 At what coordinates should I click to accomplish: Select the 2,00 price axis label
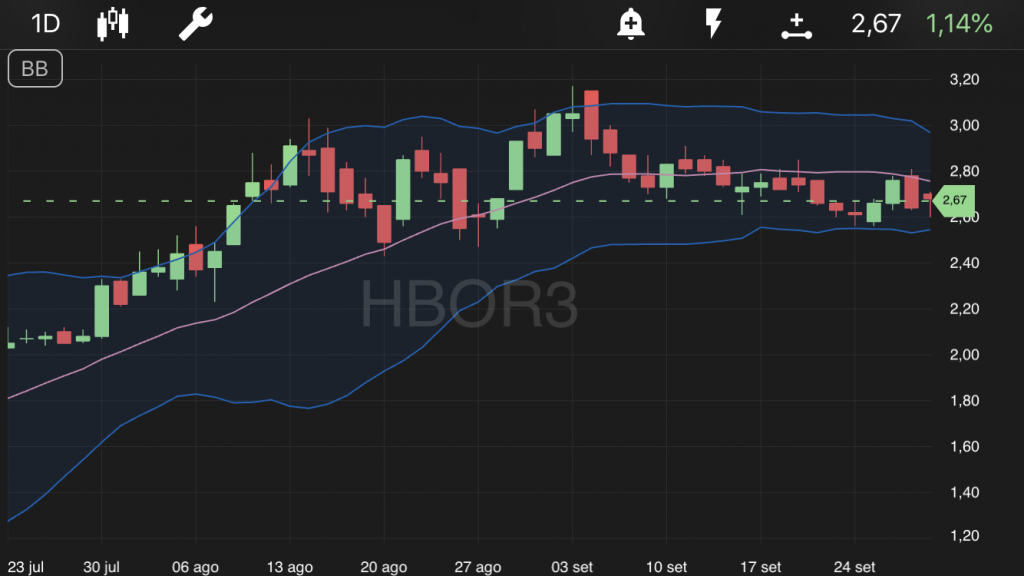point(965,355)
